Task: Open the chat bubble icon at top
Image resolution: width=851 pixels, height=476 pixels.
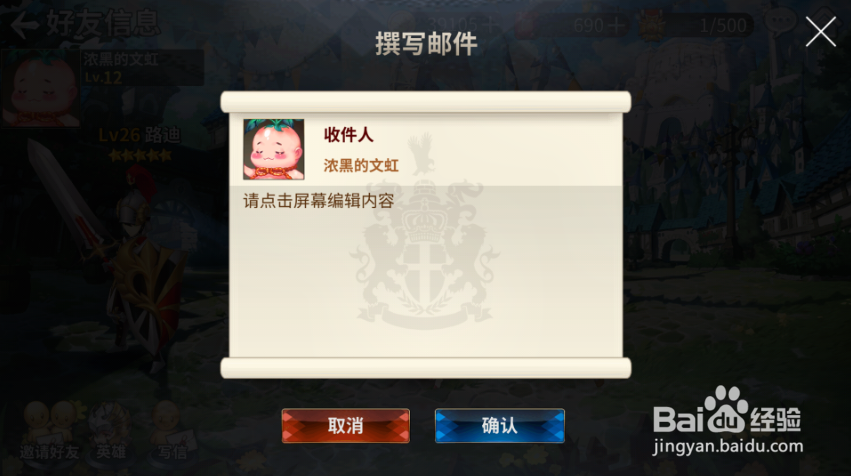Action: [x=780, y=23]
